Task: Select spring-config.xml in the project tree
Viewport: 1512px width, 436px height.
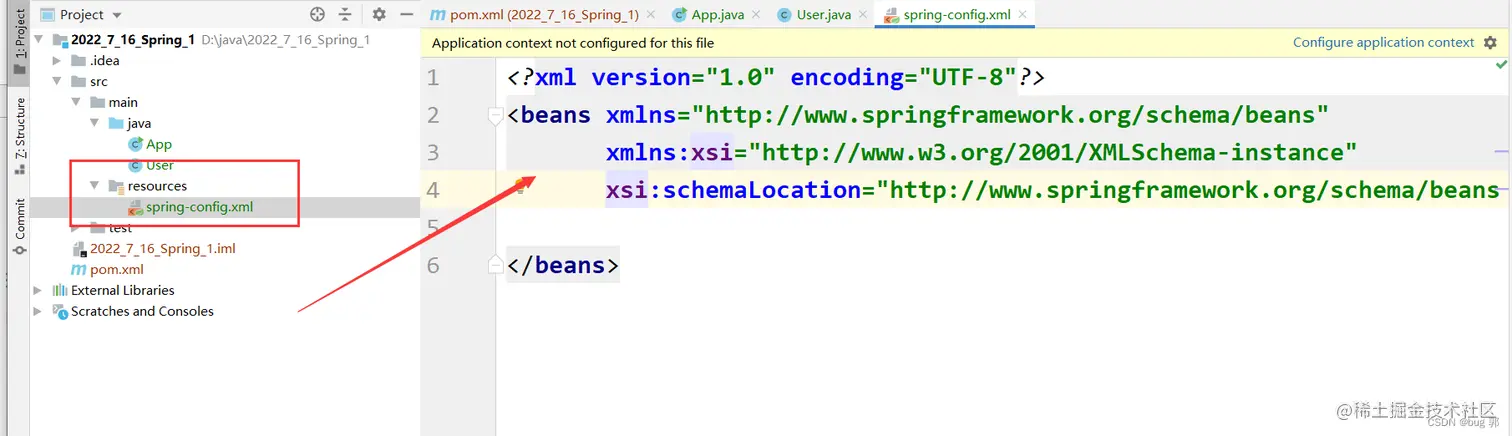Action: [199, 207]
